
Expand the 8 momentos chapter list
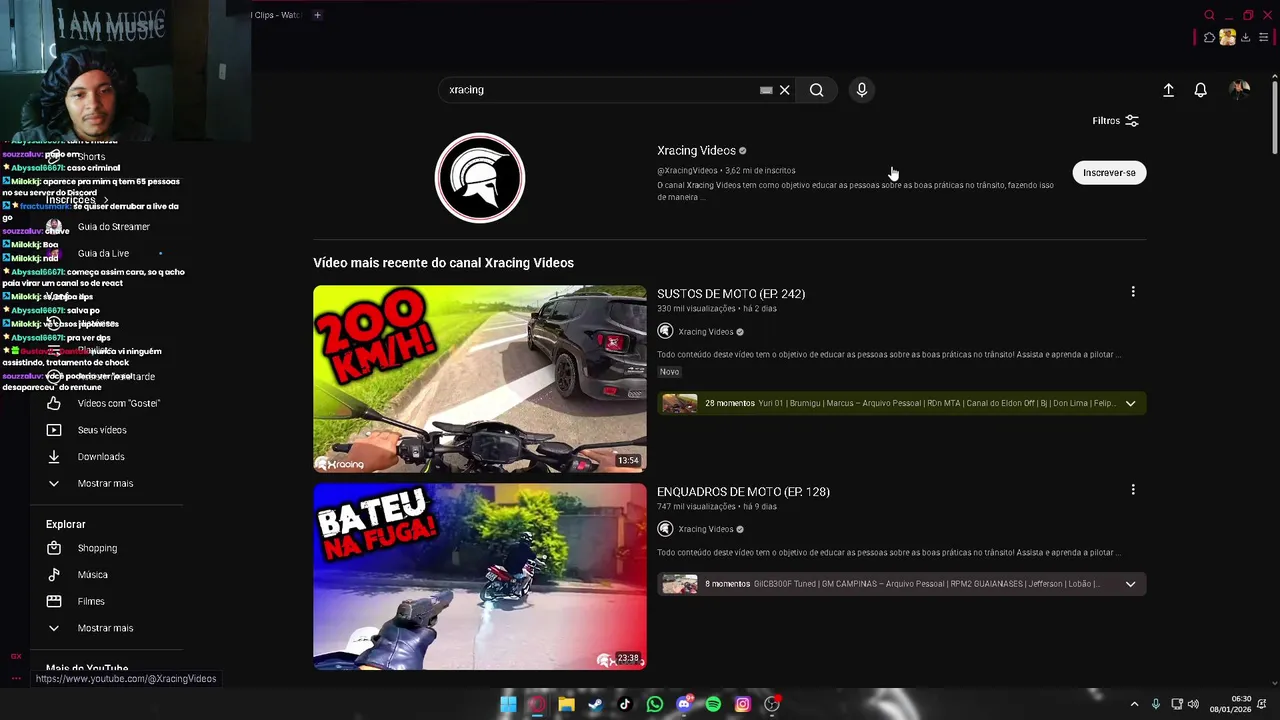tap(1130, 584)
